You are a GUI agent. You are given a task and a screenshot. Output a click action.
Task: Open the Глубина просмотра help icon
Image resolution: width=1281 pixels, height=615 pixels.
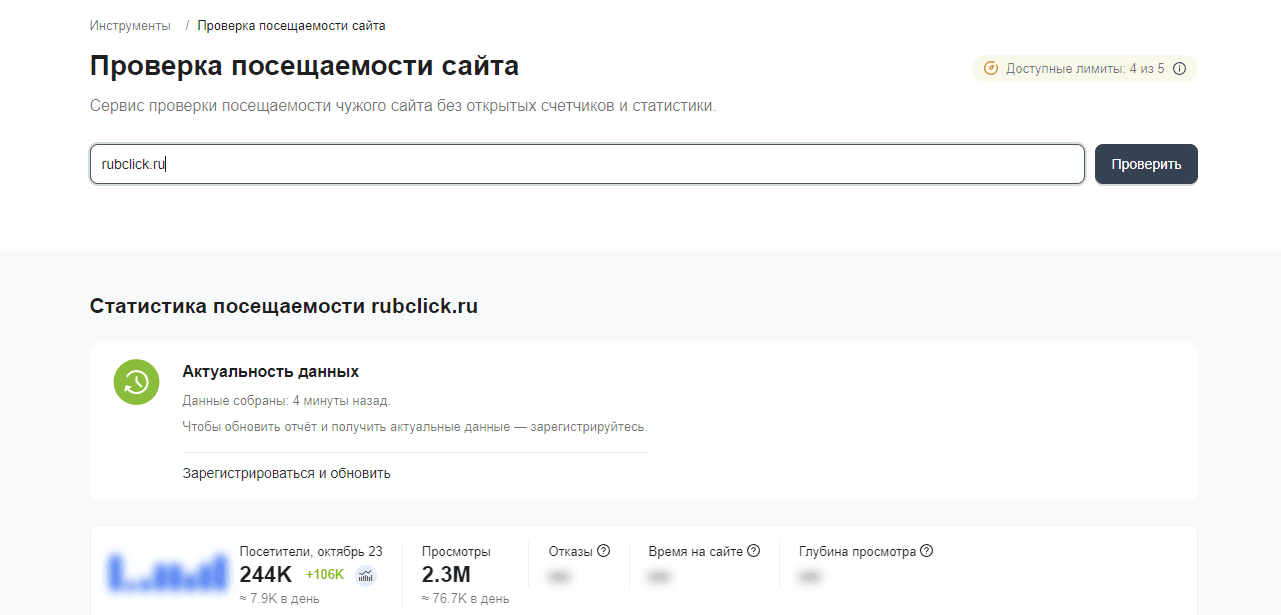tap(925, 550)
